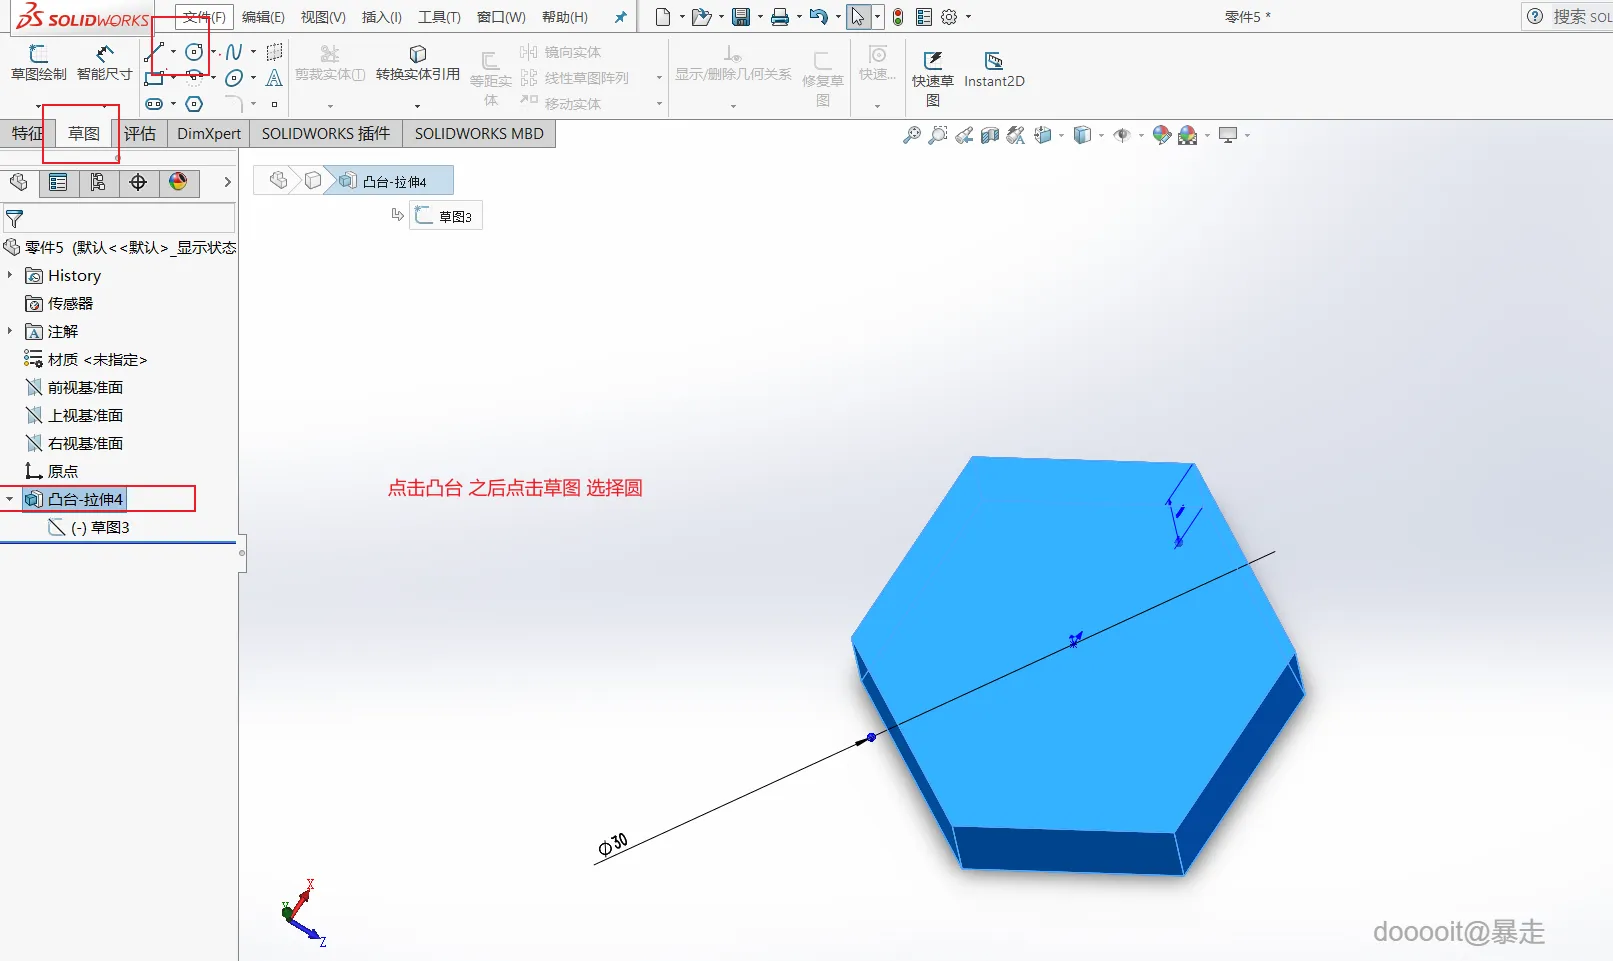
Task: Open the 插入(I) menu
Action: (382, 17)
